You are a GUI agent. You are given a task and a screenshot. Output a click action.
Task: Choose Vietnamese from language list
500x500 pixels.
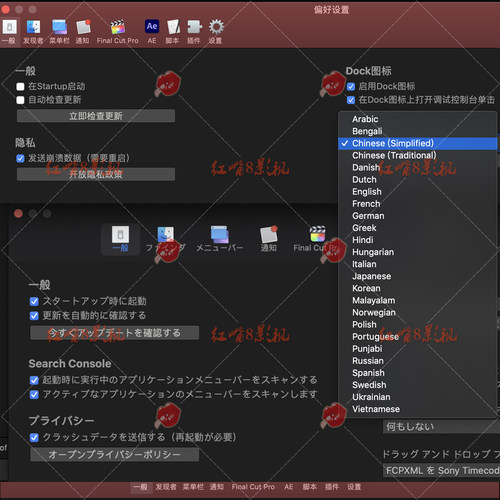pos(418,409)
